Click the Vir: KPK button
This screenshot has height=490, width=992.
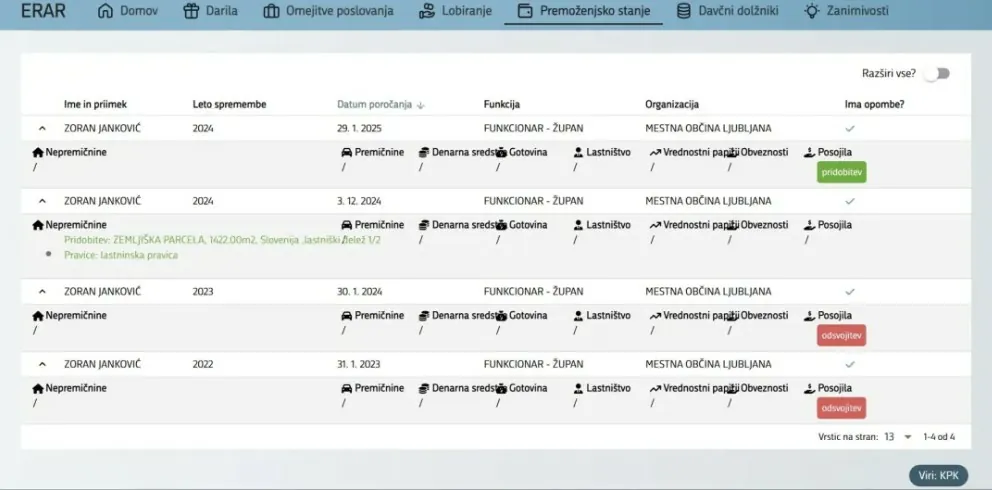click(x=938, y=475)
